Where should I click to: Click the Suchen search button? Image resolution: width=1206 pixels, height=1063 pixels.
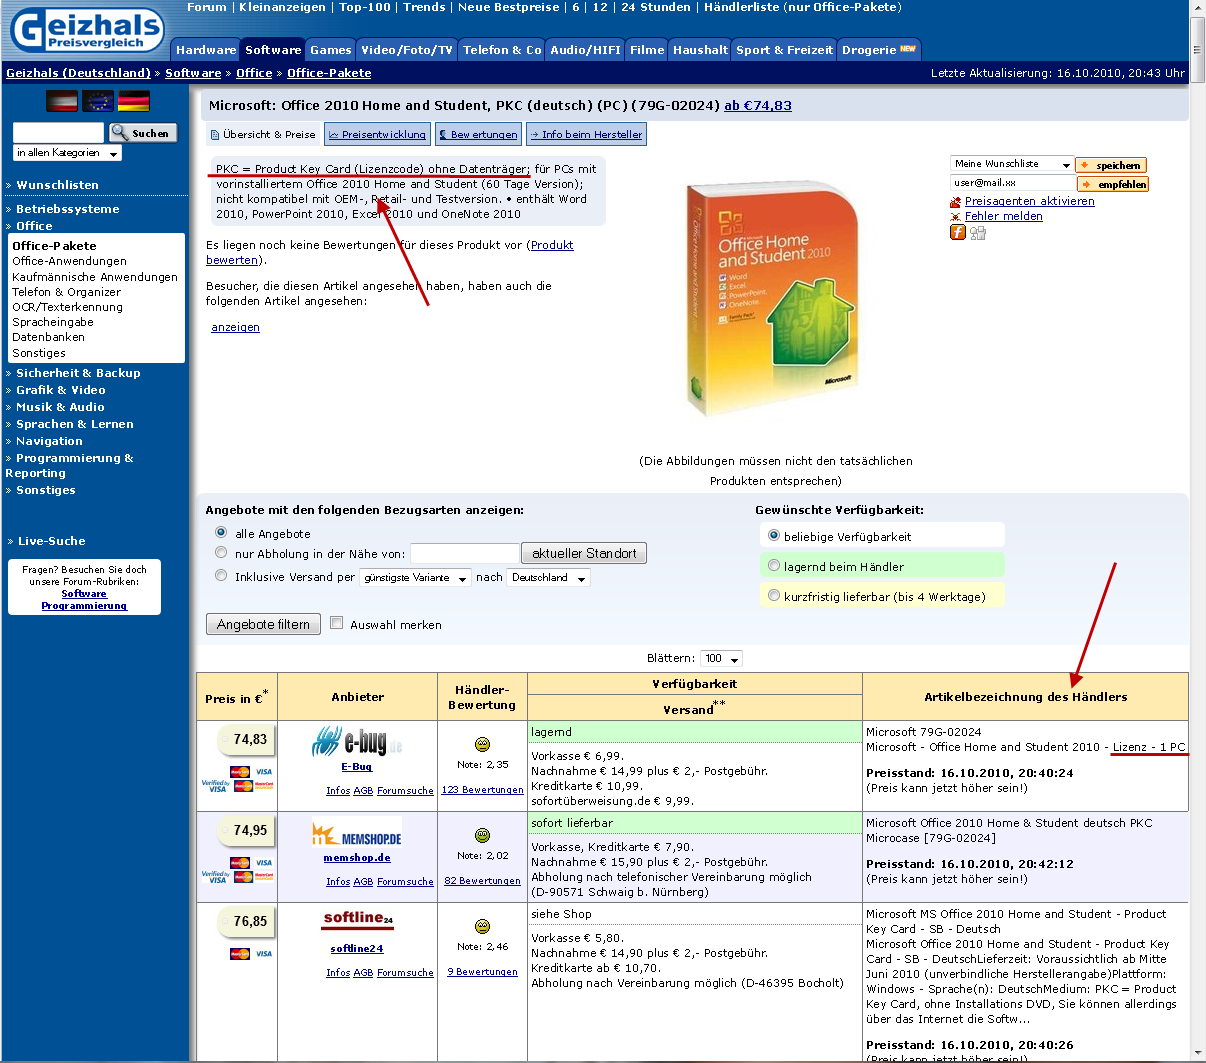pyautogui.click(x=142, y=132)
